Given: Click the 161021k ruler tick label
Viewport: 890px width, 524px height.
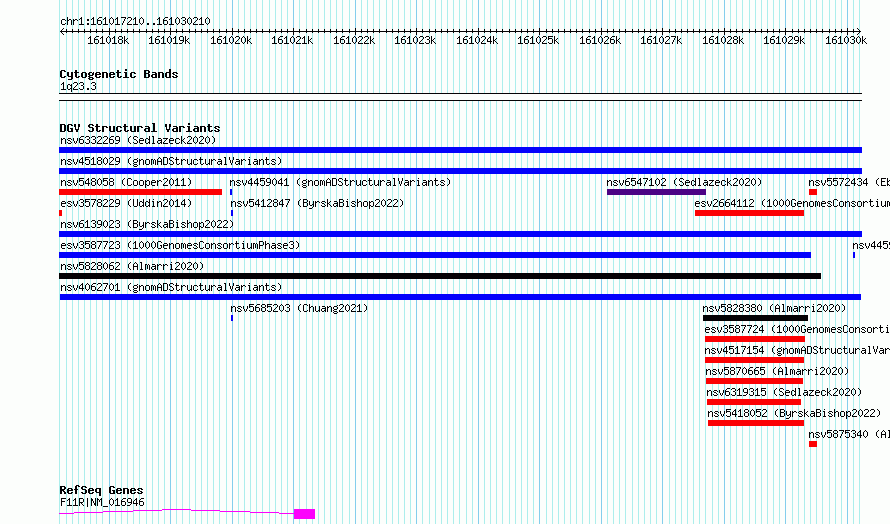Looking at the screenshot, I should [292, 40].
